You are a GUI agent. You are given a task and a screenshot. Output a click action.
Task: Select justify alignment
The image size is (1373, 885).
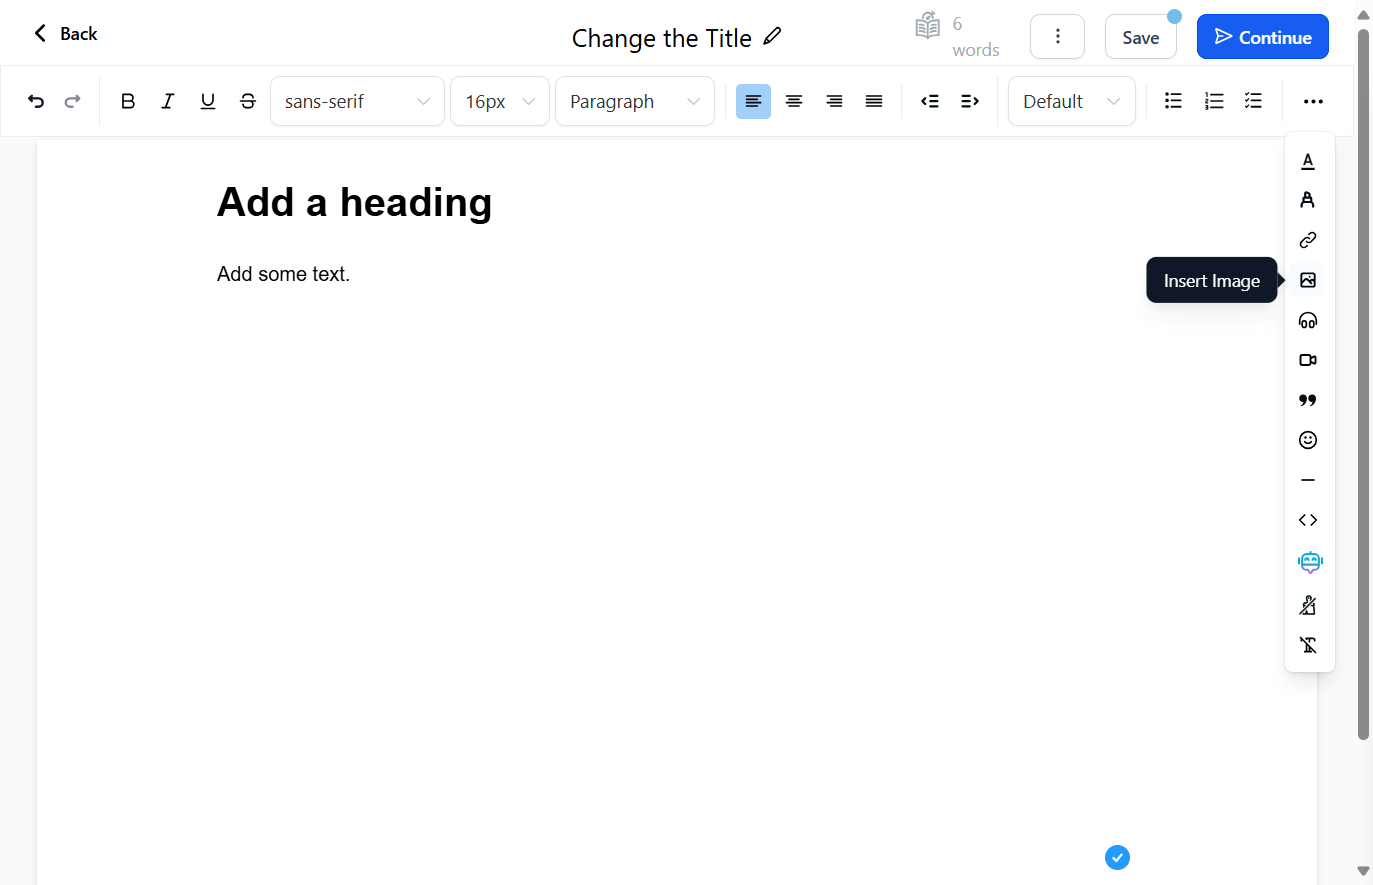[x=874, y=101]
